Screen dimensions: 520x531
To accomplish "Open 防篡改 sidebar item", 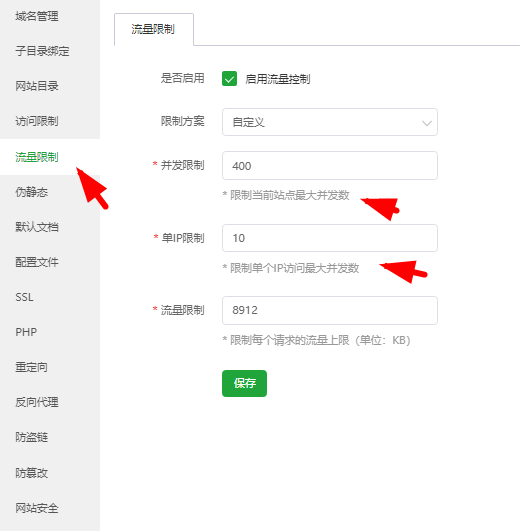I will (x=31, y=473).
